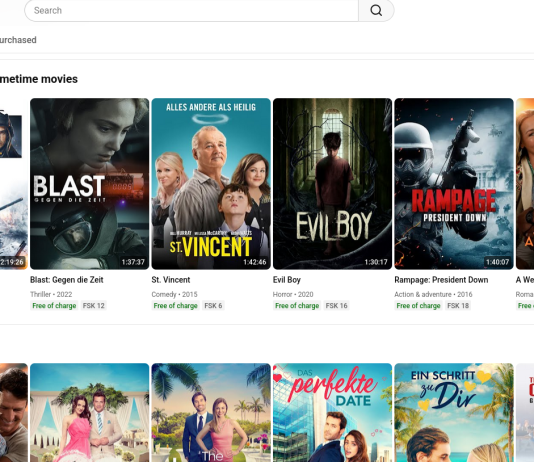The image size is (534, 462).
Task: Focus the Search input field
Action: [191, 10]
